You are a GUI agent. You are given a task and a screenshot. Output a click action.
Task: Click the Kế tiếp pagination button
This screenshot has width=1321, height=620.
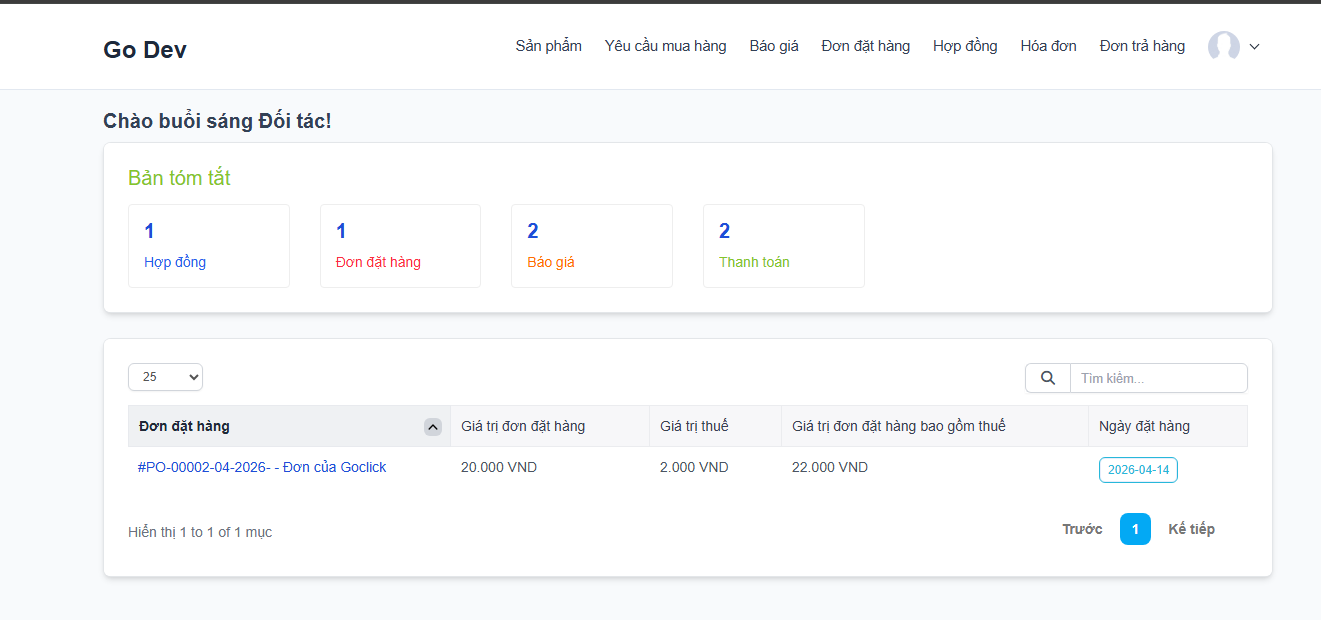(1191, 529)
